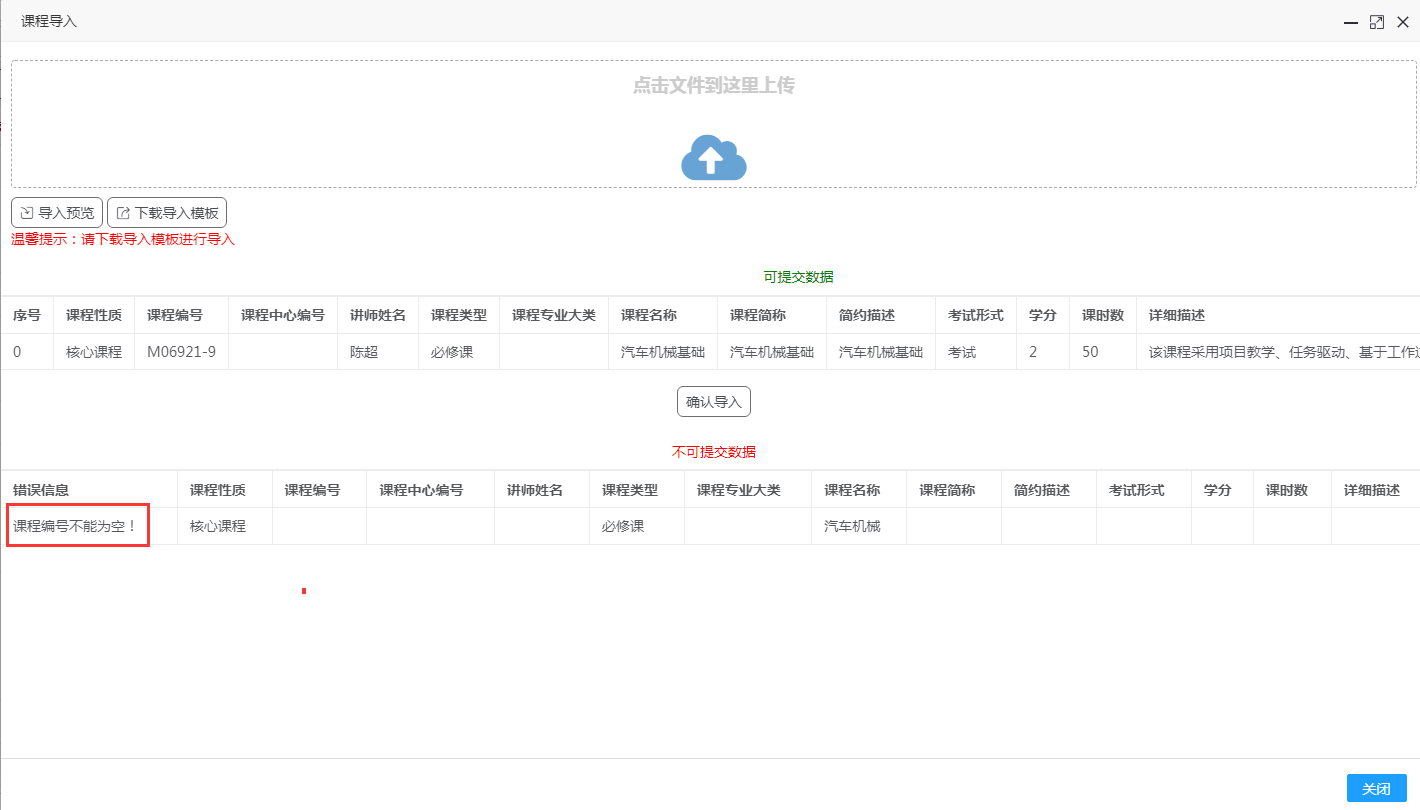This screenshot has height=810, width=1420.
Task: Click 课程名称 header in submittable table
Action: click(x=649, y=315)
